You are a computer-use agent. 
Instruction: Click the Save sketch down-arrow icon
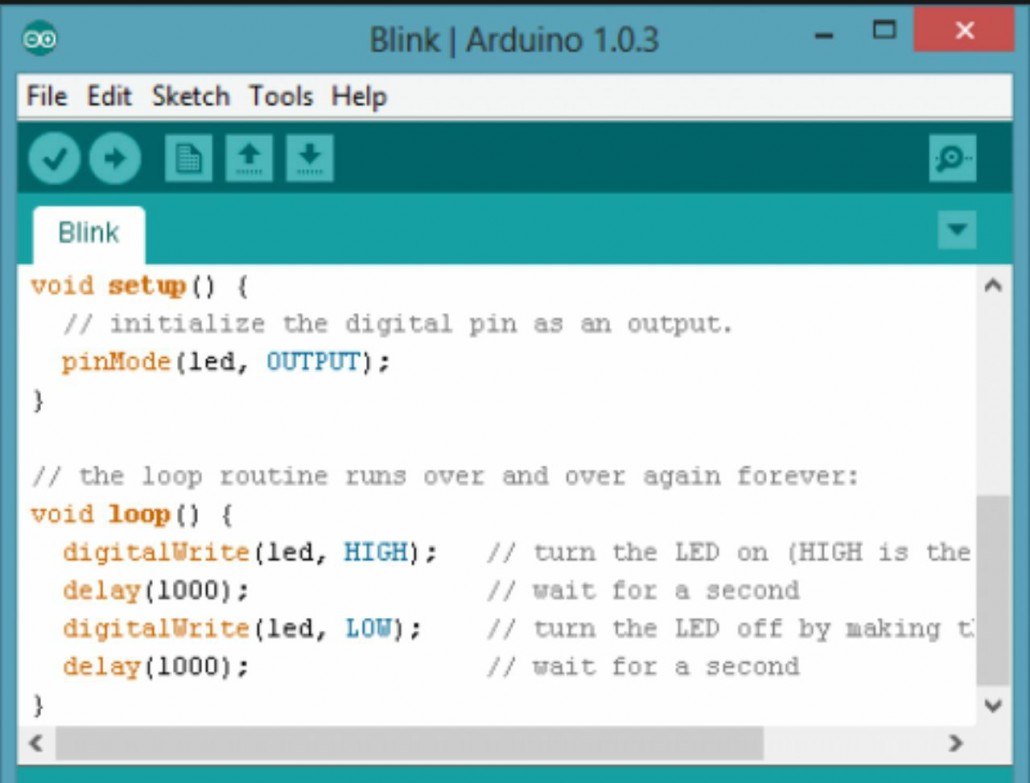310,158
